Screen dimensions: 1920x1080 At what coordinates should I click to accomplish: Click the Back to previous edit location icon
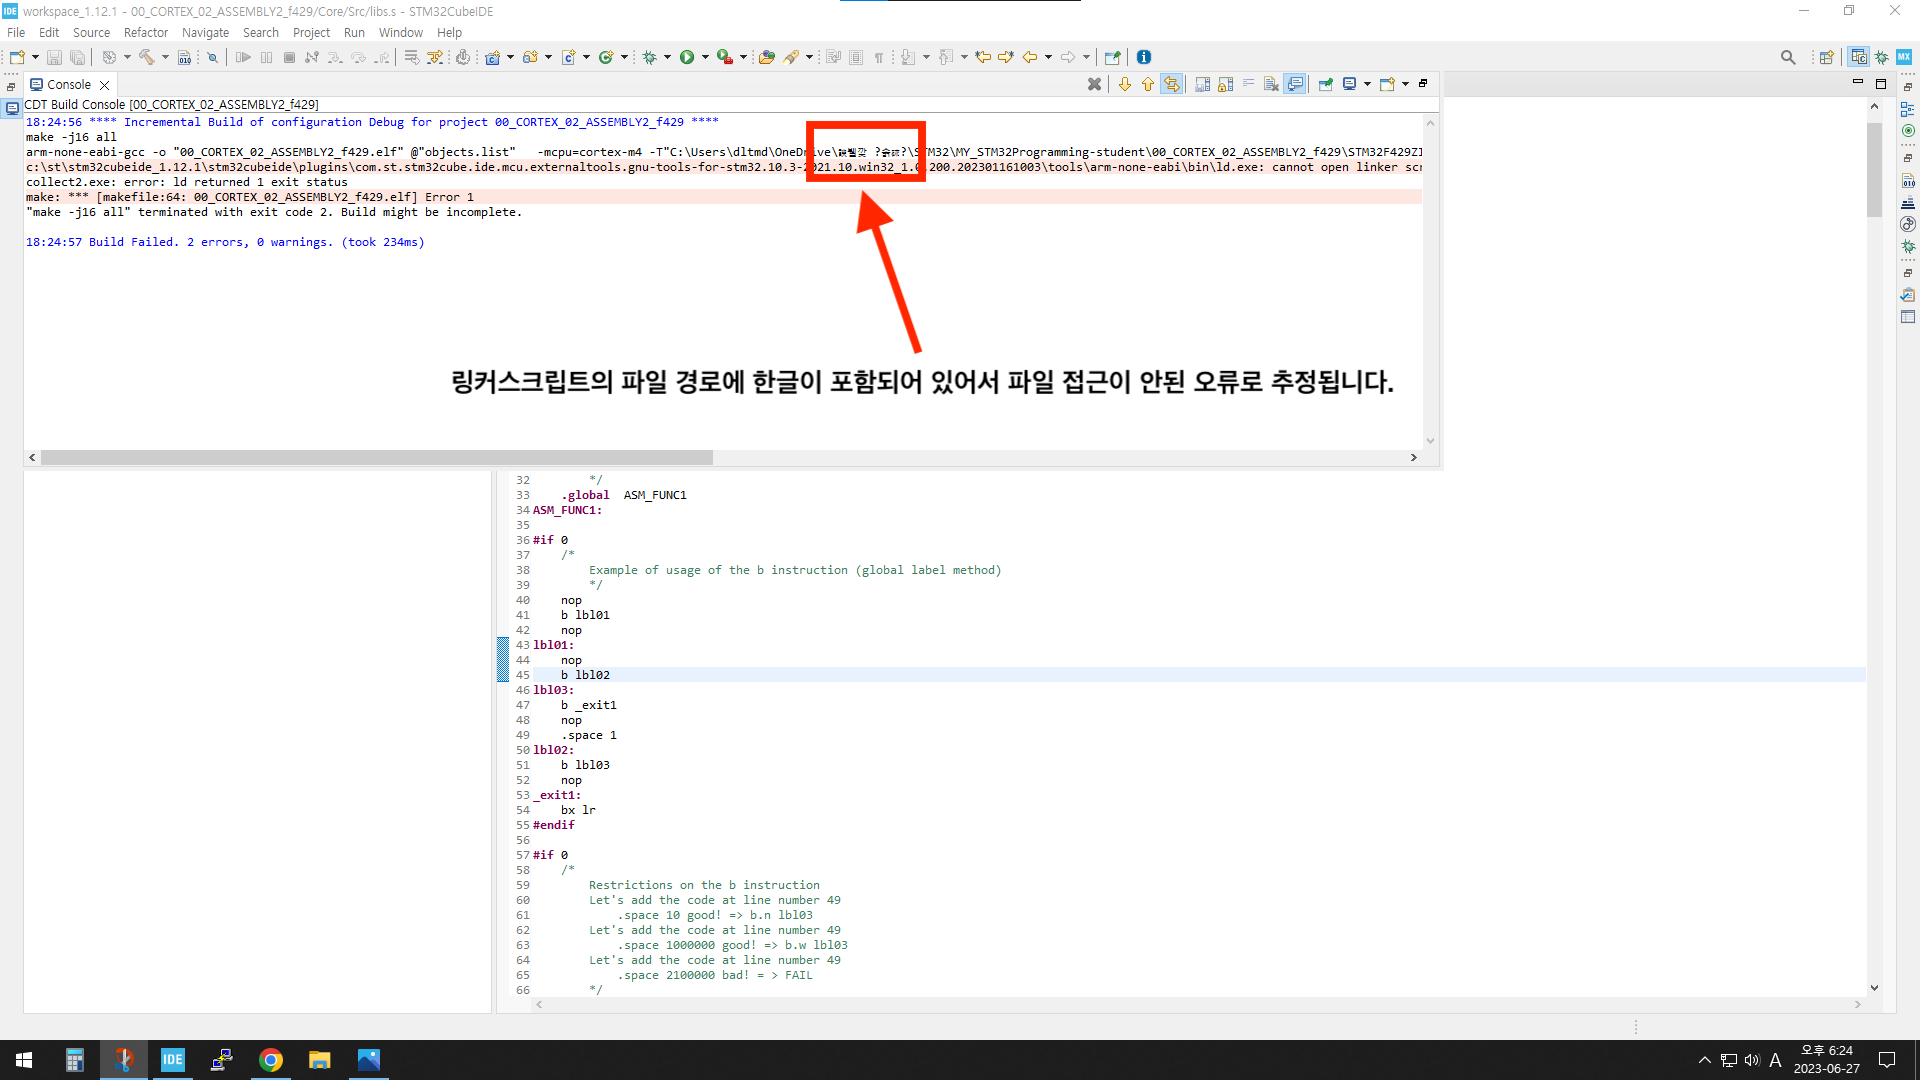click(984, 57)
